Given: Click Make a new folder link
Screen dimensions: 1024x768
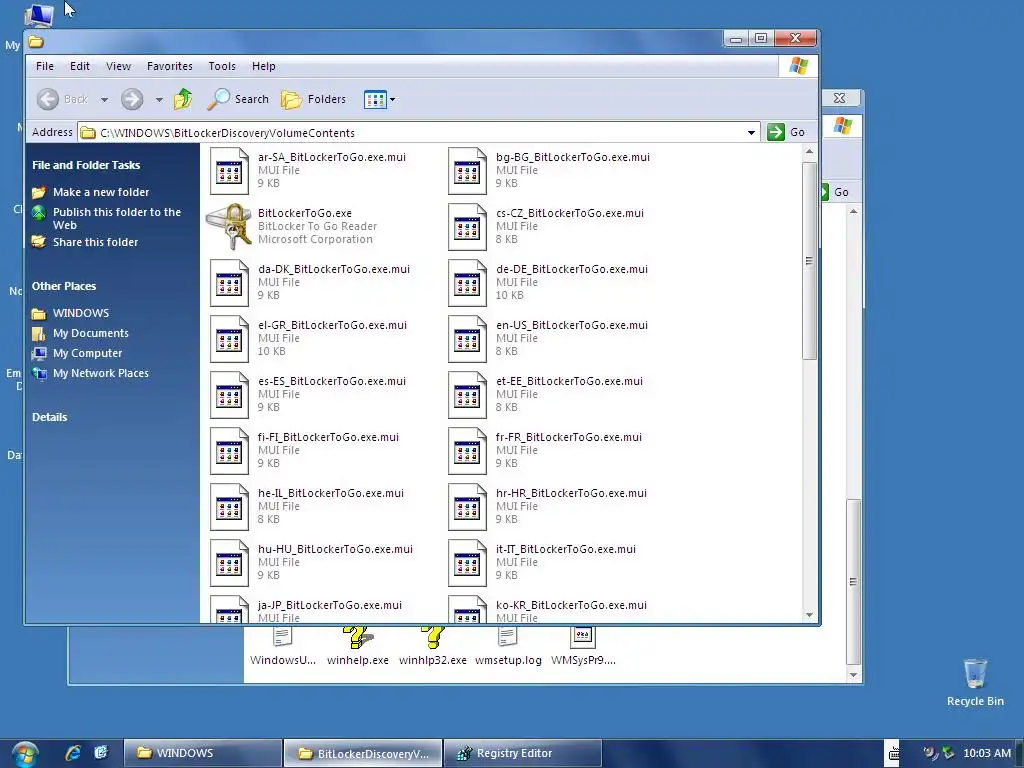Looking at the screenshot, I should click(101, 192).
